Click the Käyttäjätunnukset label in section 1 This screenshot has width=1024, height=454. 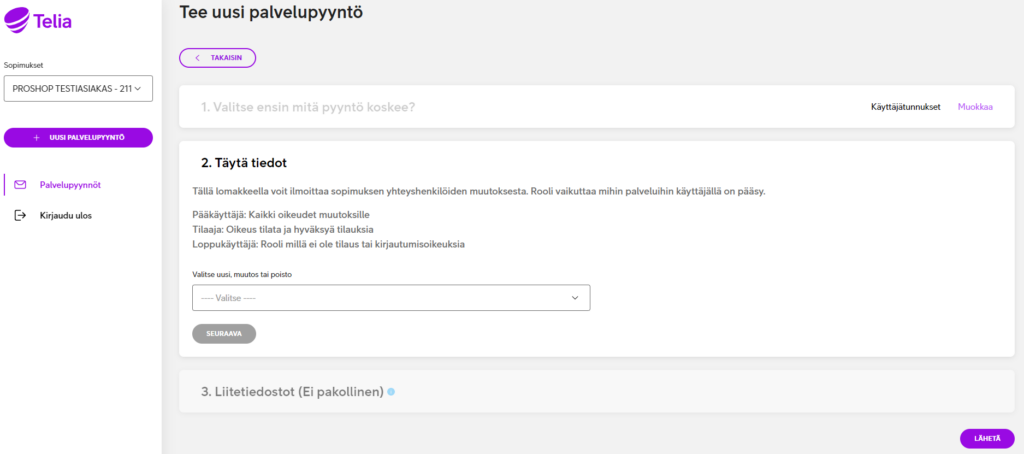click(x=905, y=106)
